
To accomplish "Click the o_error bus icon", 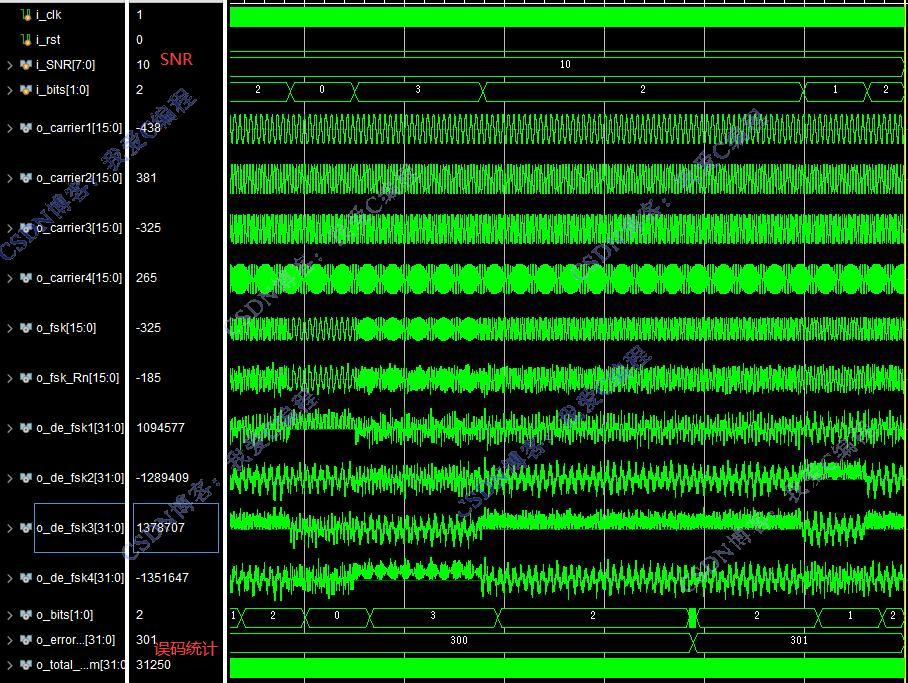I will click(x=25, y=640).
